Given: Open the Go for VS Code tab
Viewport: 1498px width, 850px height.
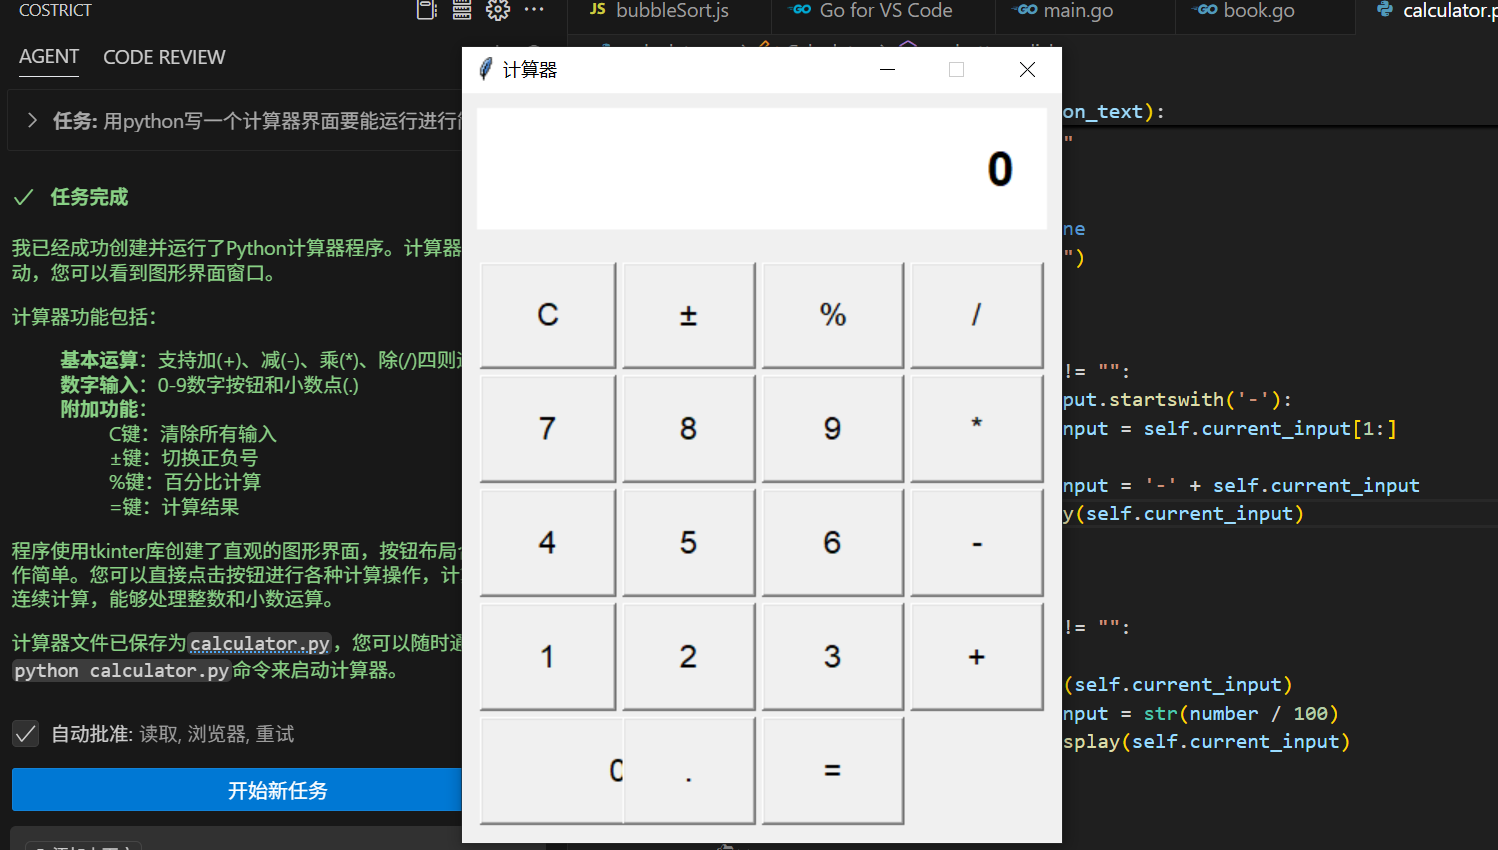Looking at the screenshot, I should (x=872, y=11).
